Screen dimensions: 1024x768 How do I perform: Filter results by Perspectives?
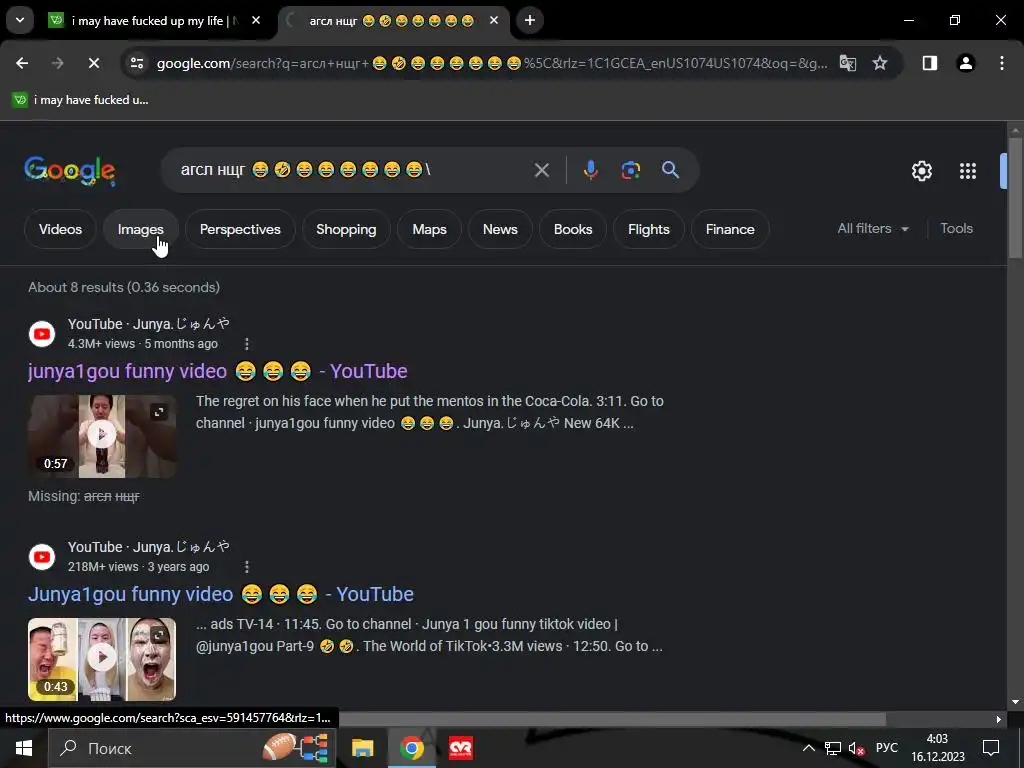coord(240,229)
